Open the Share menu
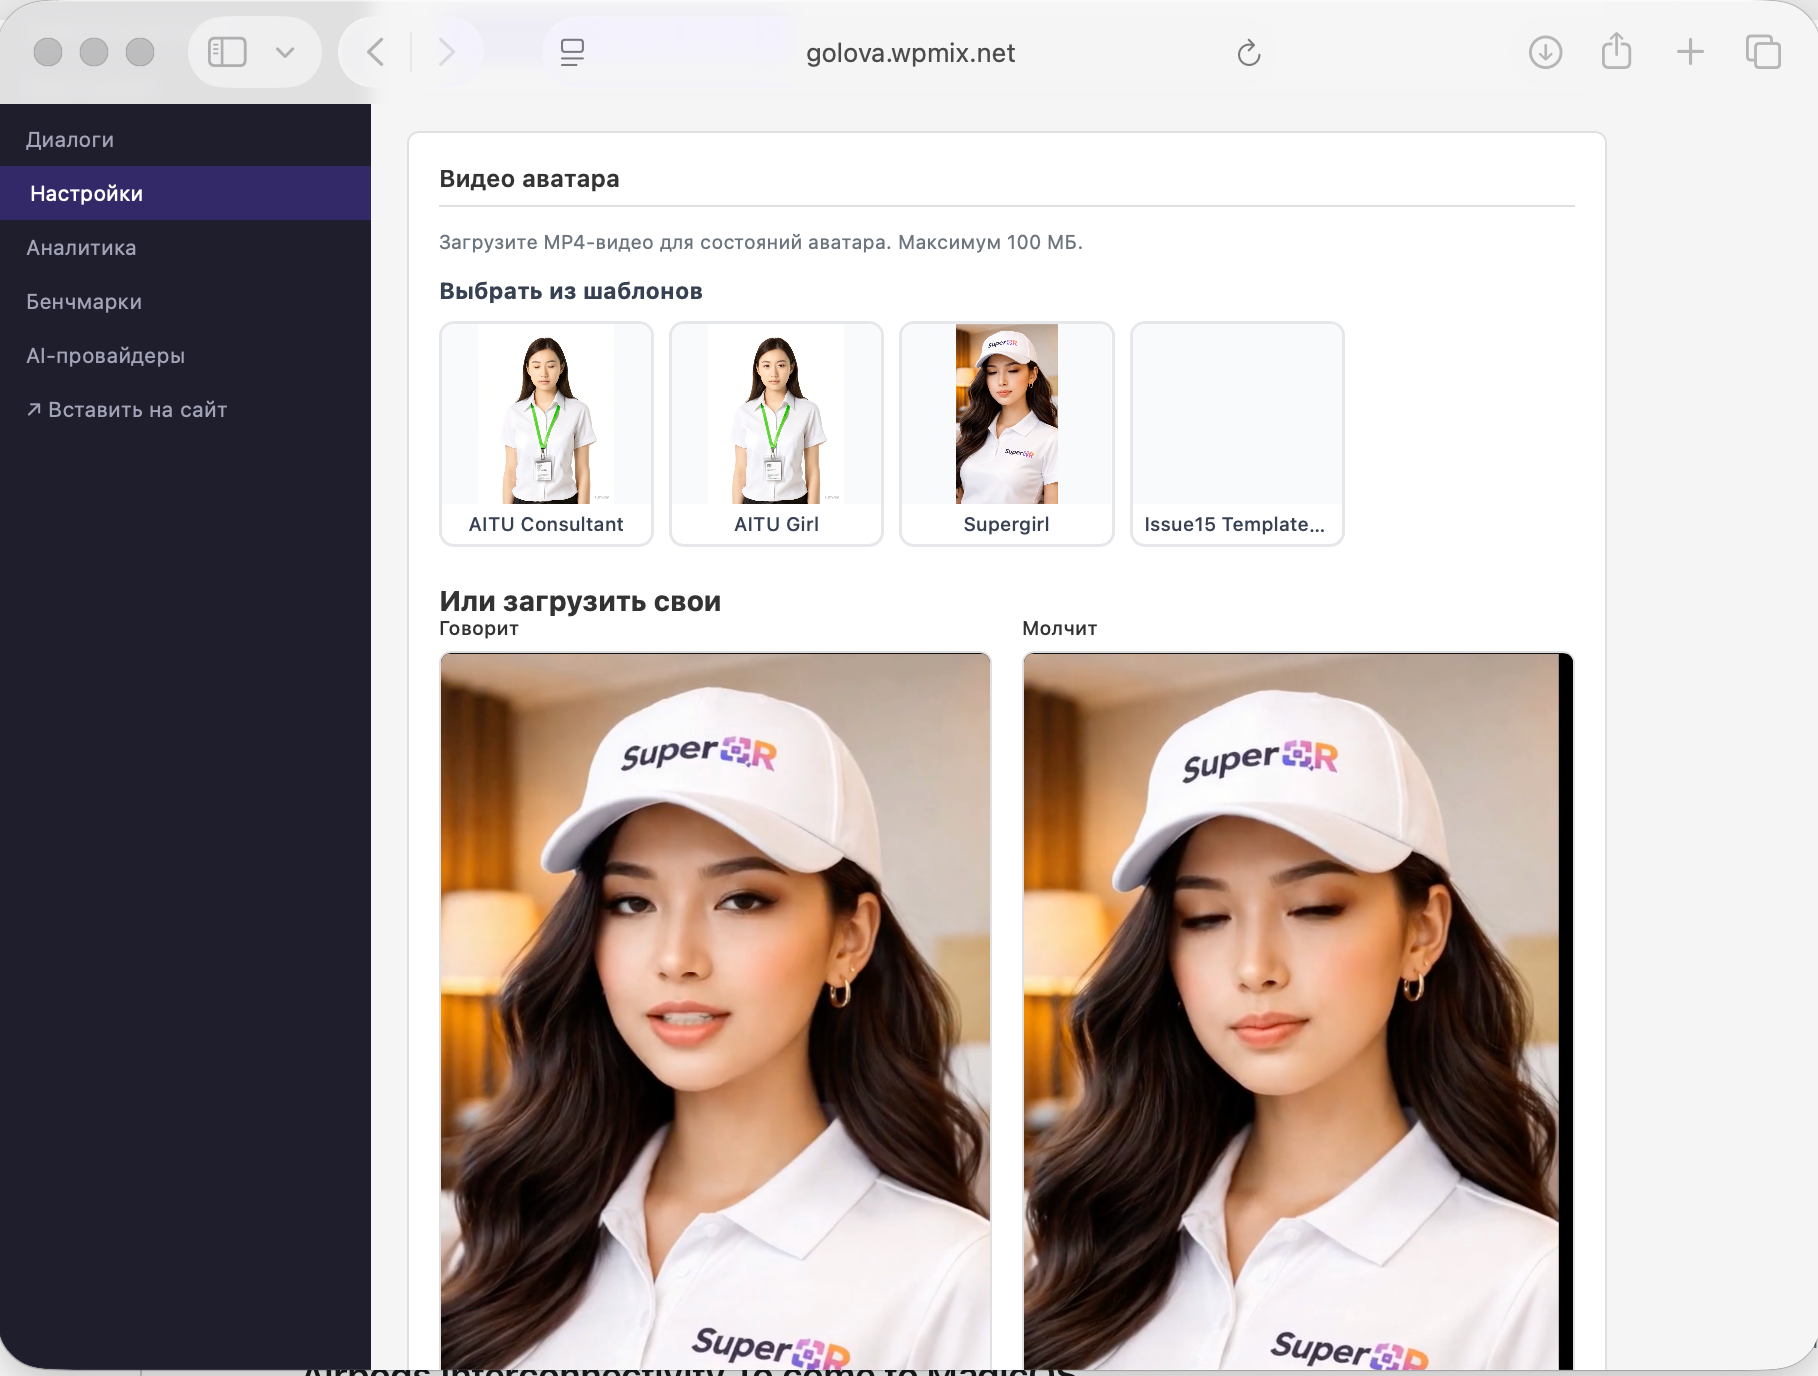Screen dimensions: 1818x1376 pos(1616,51)
